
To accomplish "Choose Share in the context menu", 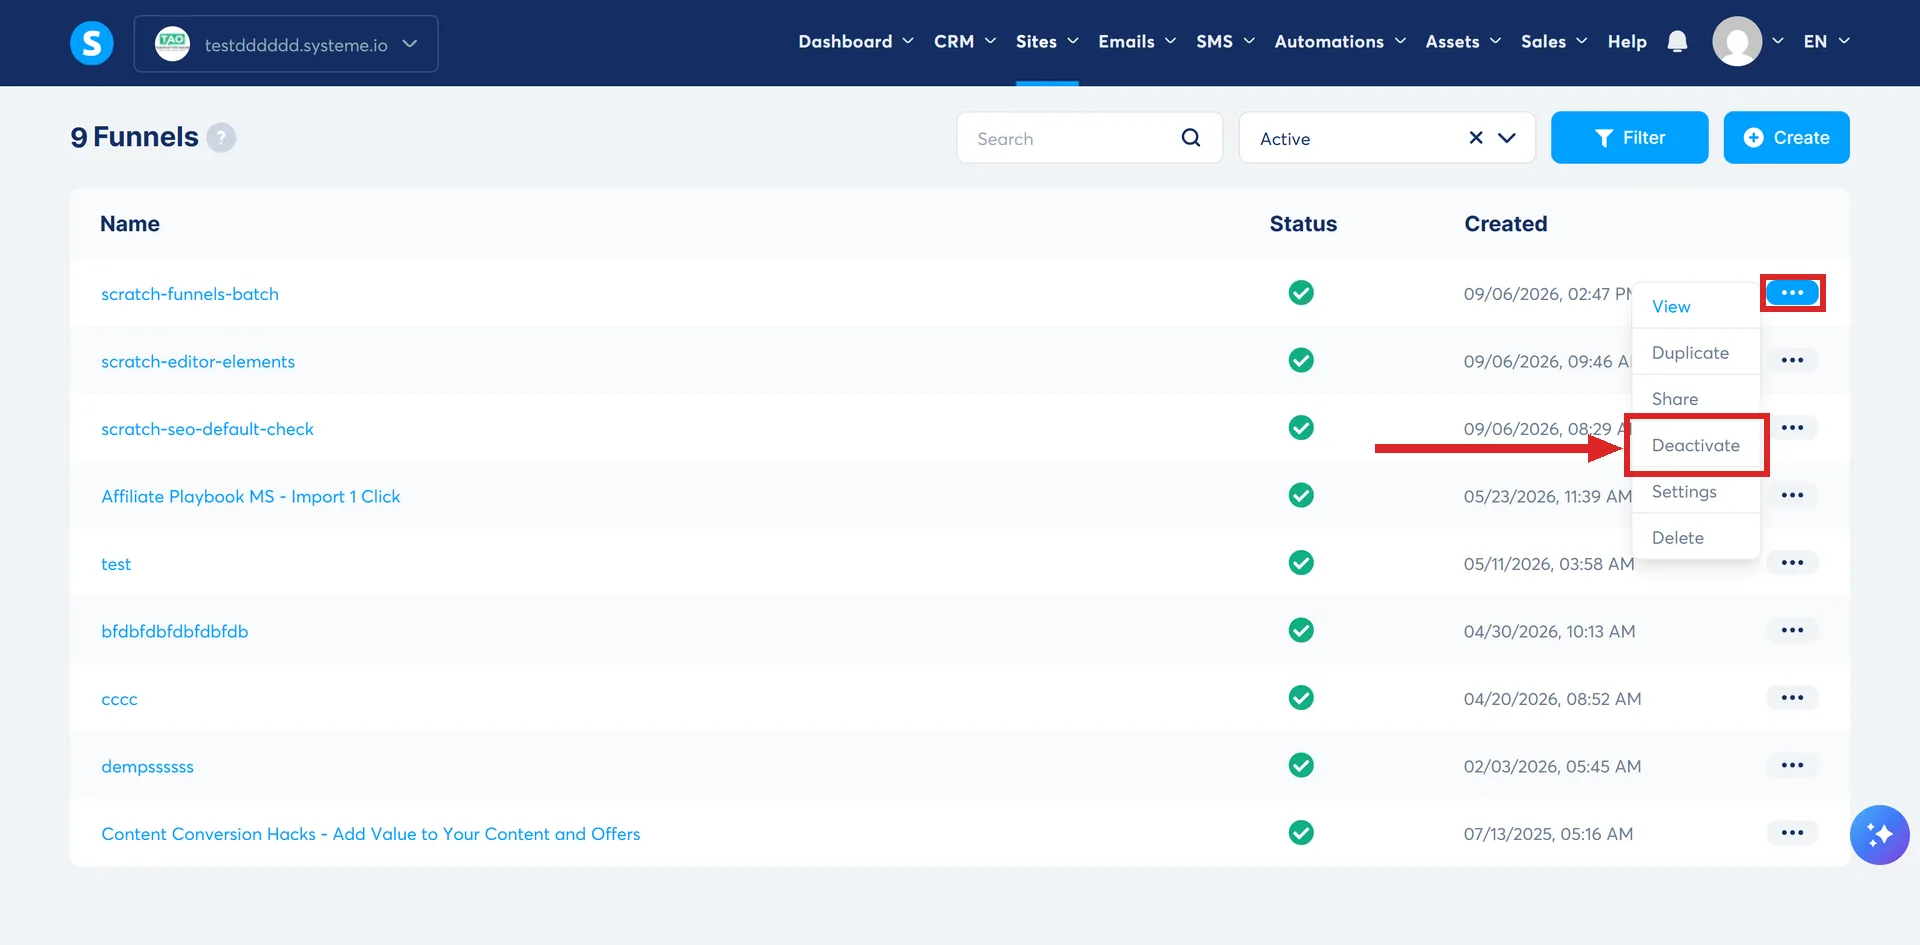I will pos(1696,399).
